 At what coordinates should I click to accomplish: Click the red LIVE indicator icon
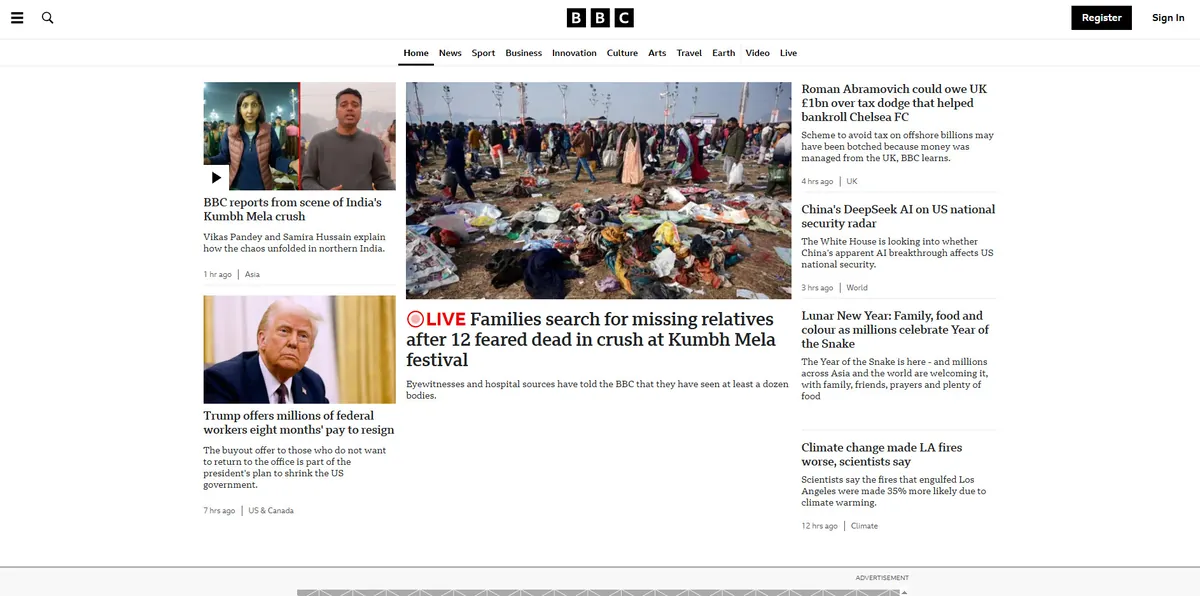pyautogui.click(x=415, y=319)
